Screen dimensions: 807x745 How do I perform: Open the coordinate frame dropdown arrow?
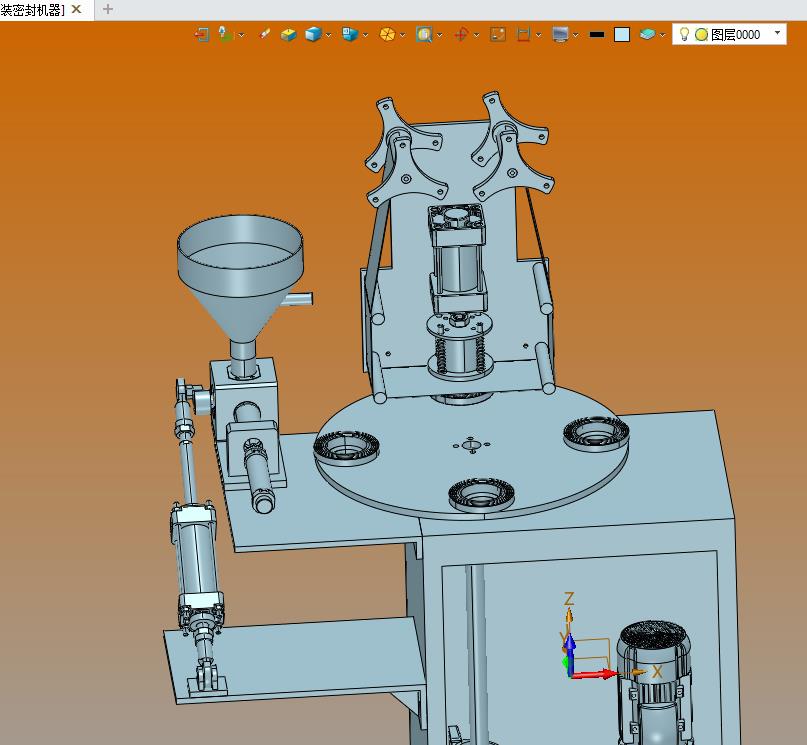click(477, 35)
